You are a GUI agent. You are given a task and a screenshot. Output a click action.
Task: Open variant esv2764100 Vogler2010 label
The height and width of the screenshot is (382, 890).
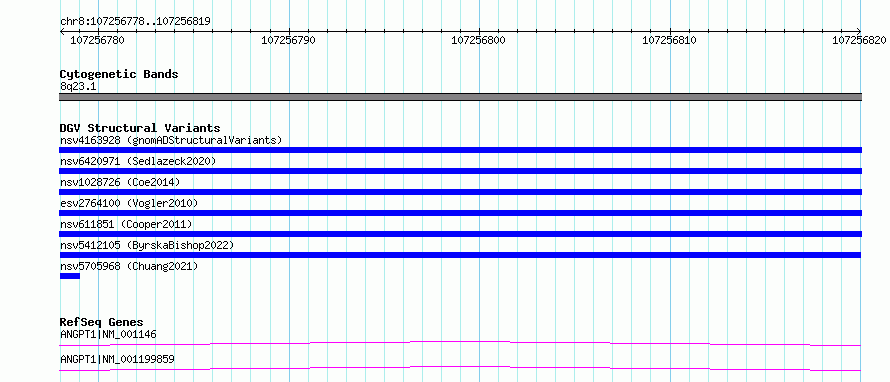click(x=129, y=203)
